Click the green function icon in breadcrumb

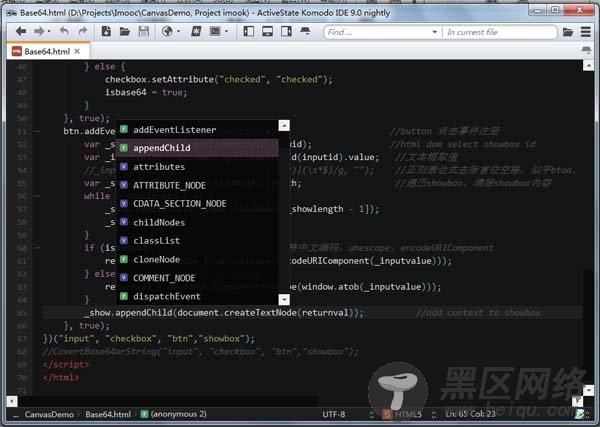(144, 414)
